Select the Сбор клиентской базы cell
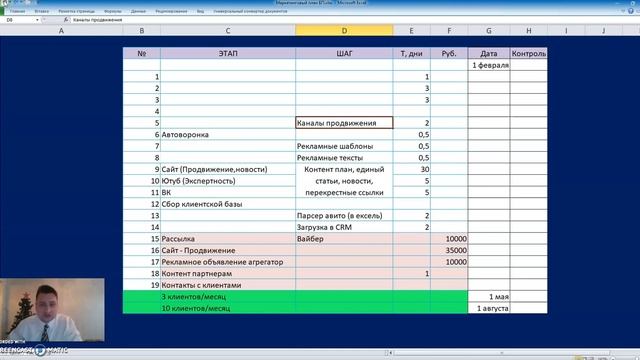Screen dimensions: 640x360 (x=228, y=204)
